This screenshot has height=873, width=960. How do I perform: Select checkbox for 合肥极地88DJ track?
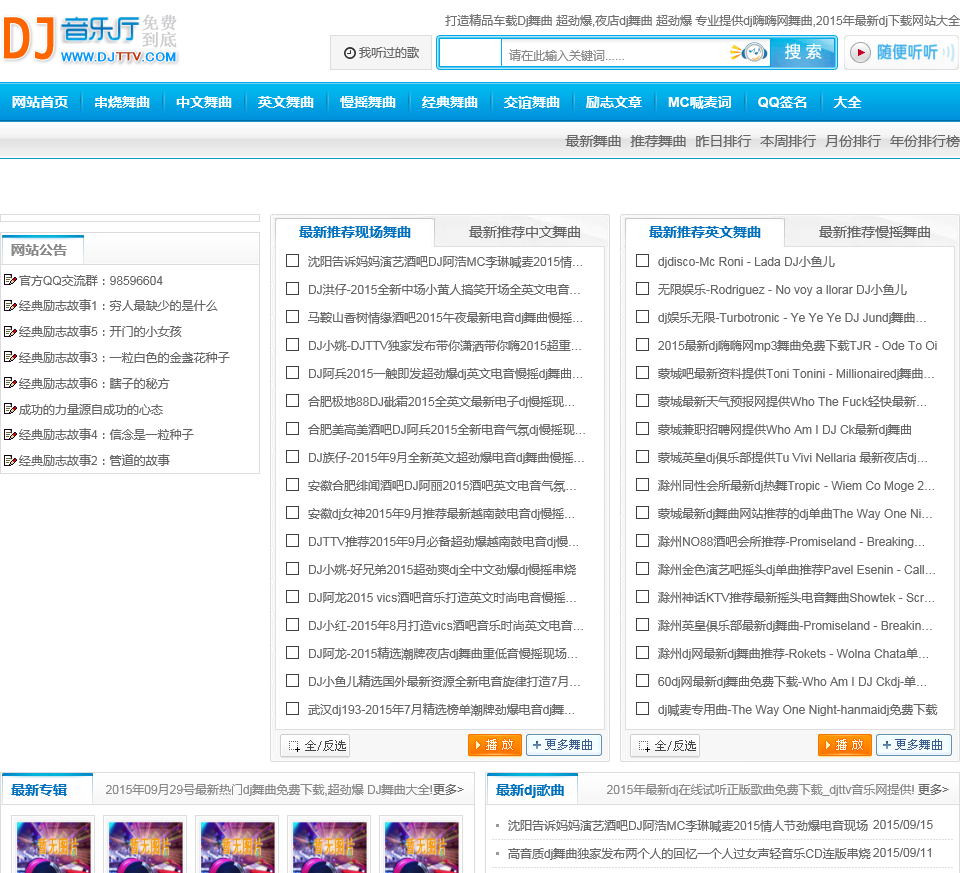pos(293,400)
